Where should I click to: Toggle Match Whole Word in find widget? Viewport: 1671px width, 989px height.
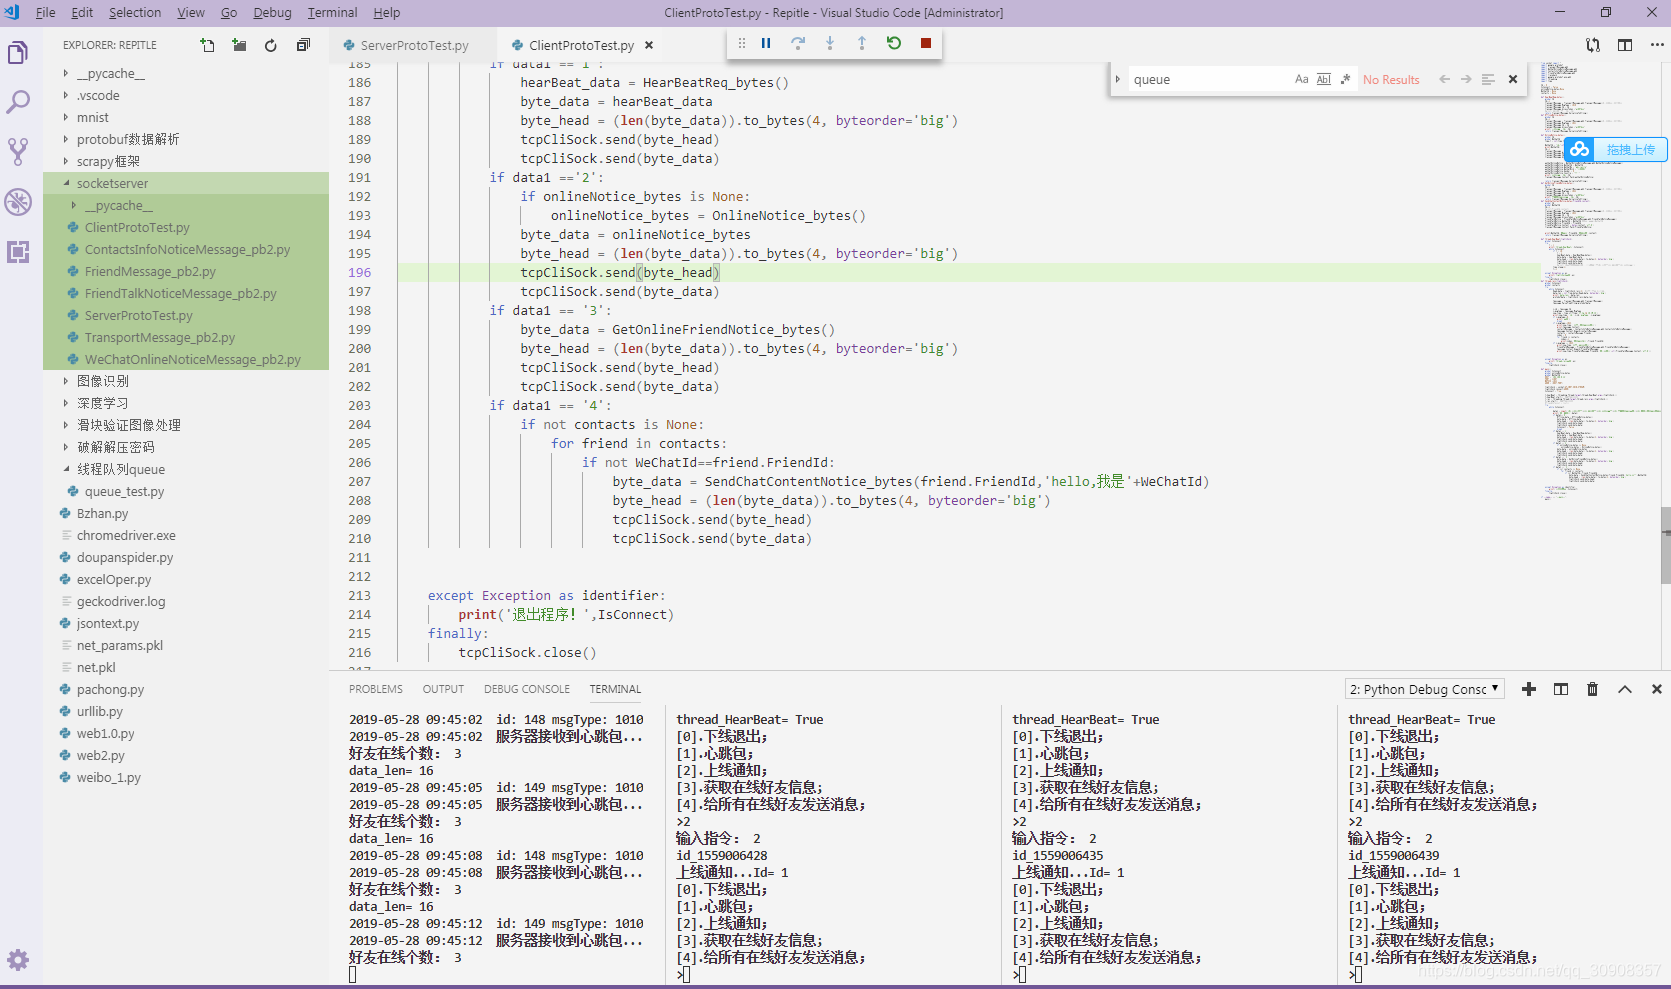coord(1323,79)
